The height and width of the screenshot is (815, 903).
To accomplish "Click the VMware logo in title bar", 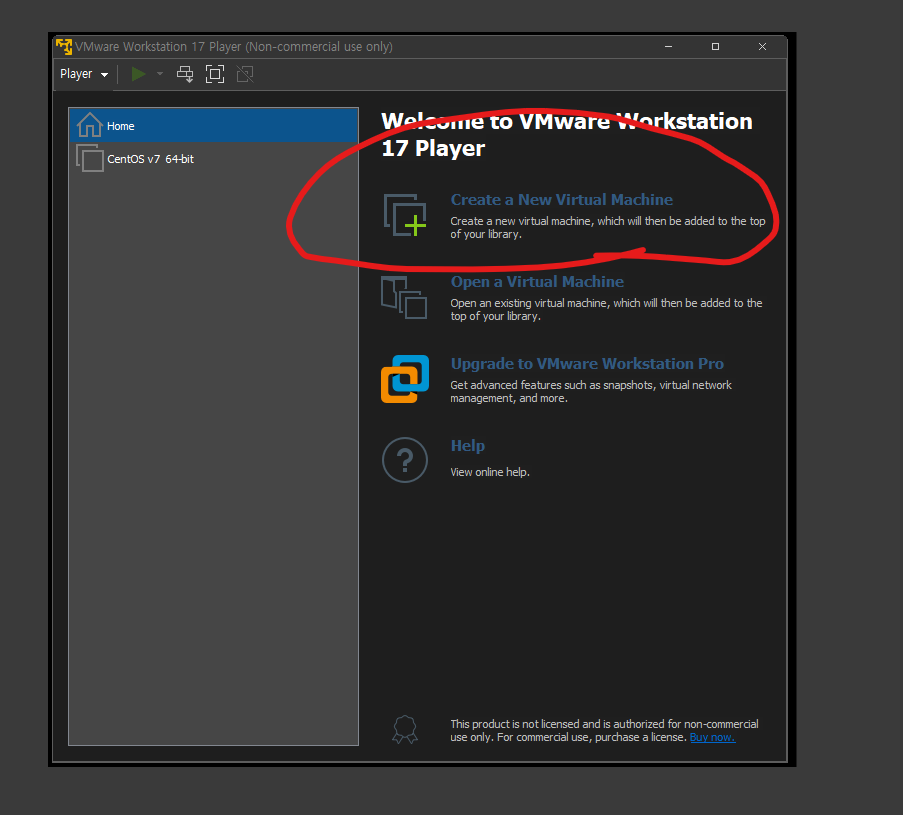I will pyautogui.click(x=64, y=47).
